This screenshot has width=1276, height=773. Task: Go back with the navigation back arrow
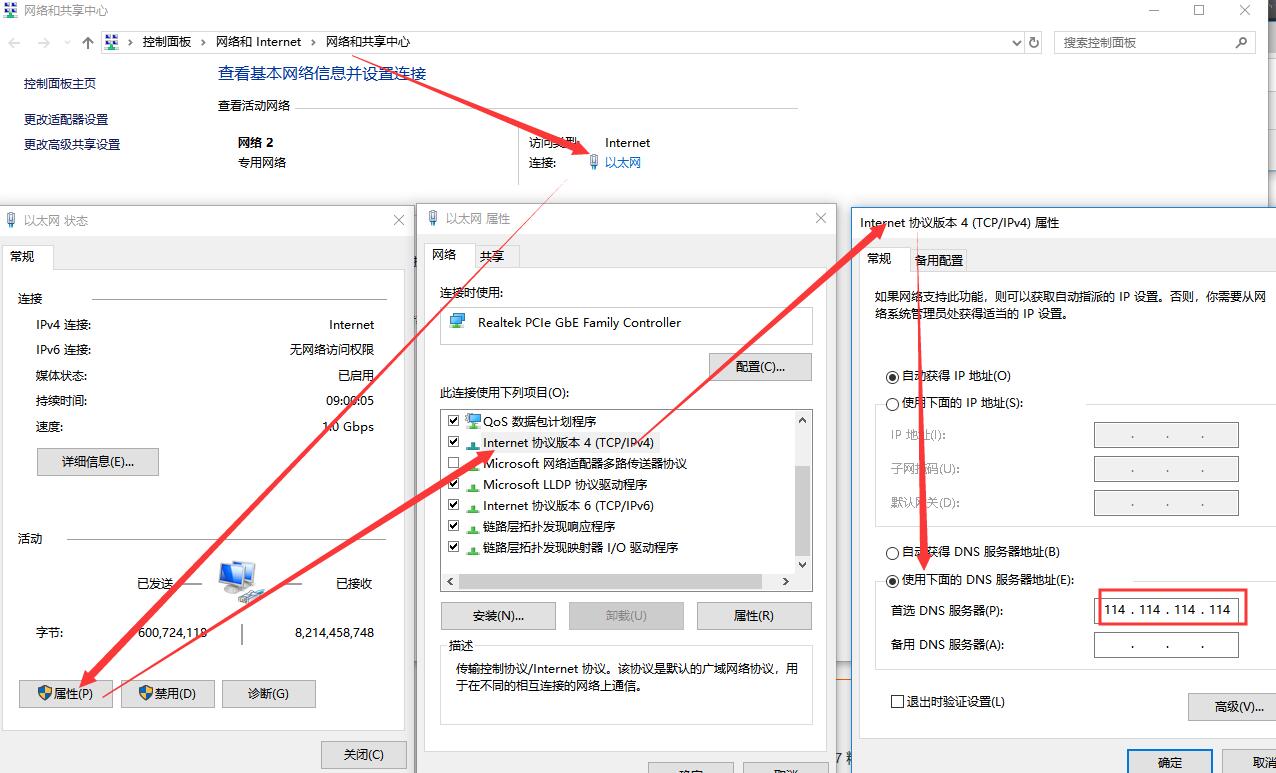[x=14, y=43]
